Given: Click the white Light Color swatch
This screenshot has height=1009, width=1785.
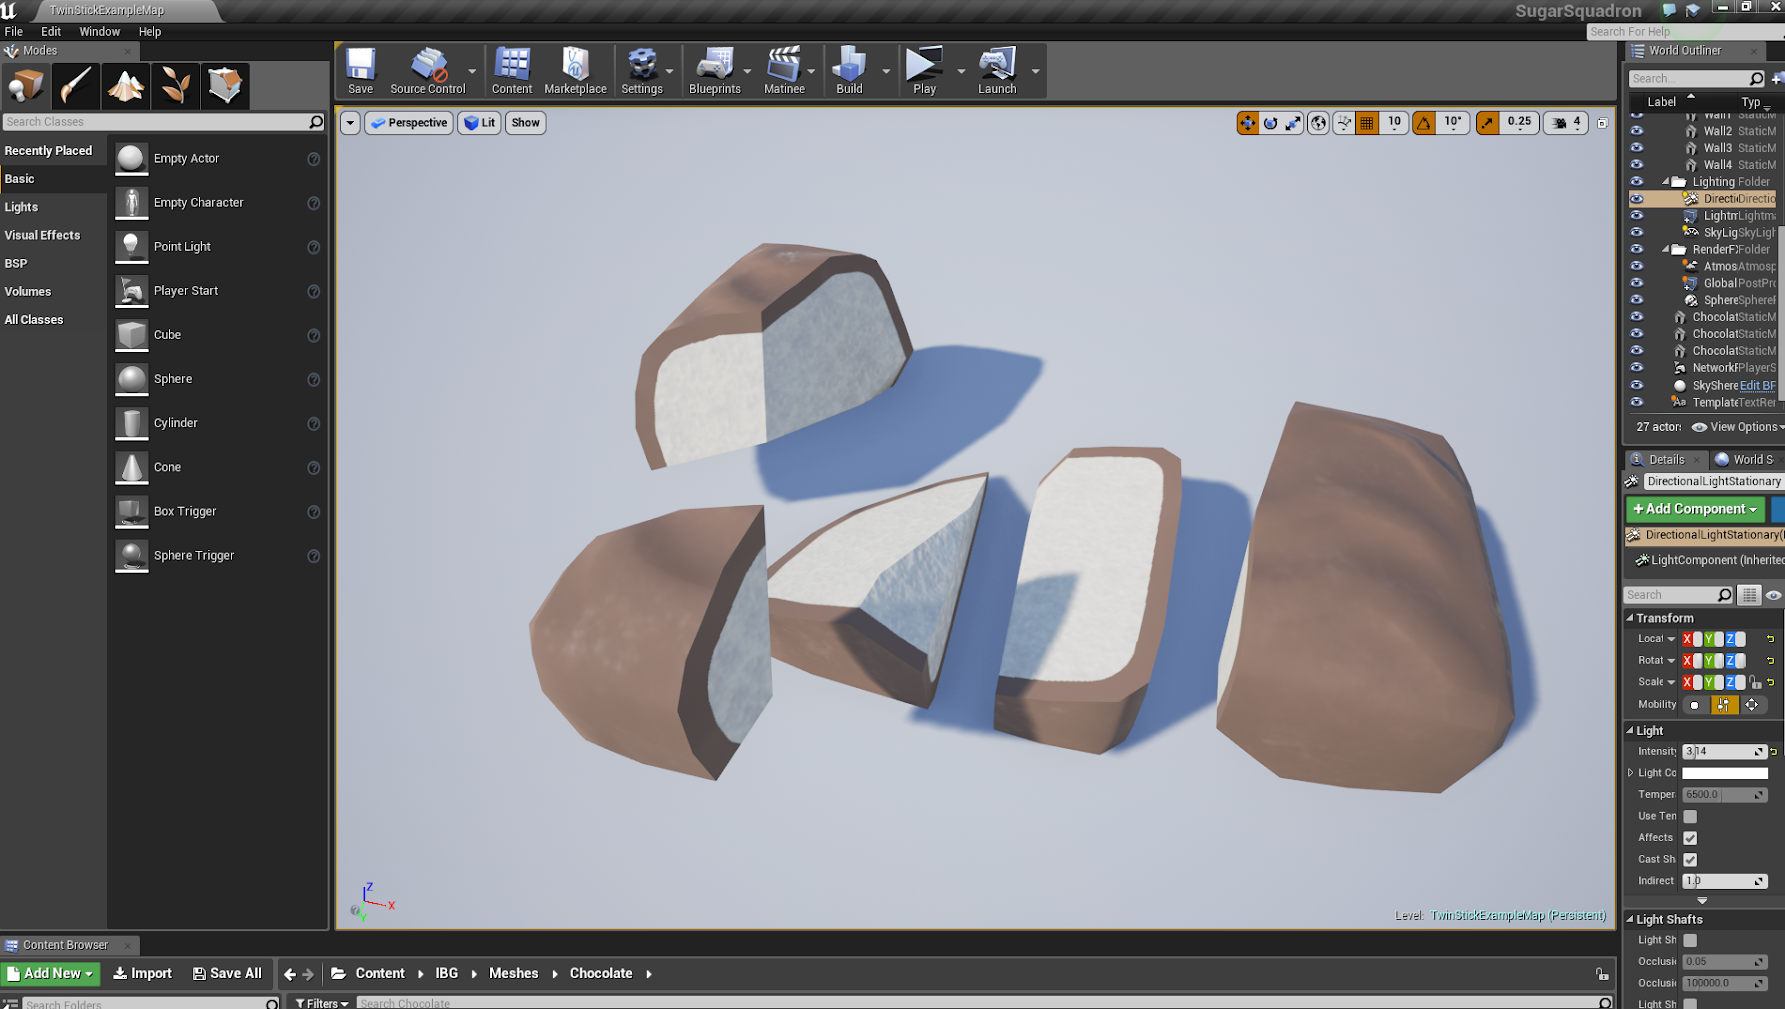Looking at the screenshot, I should (x=1725, y=773).
